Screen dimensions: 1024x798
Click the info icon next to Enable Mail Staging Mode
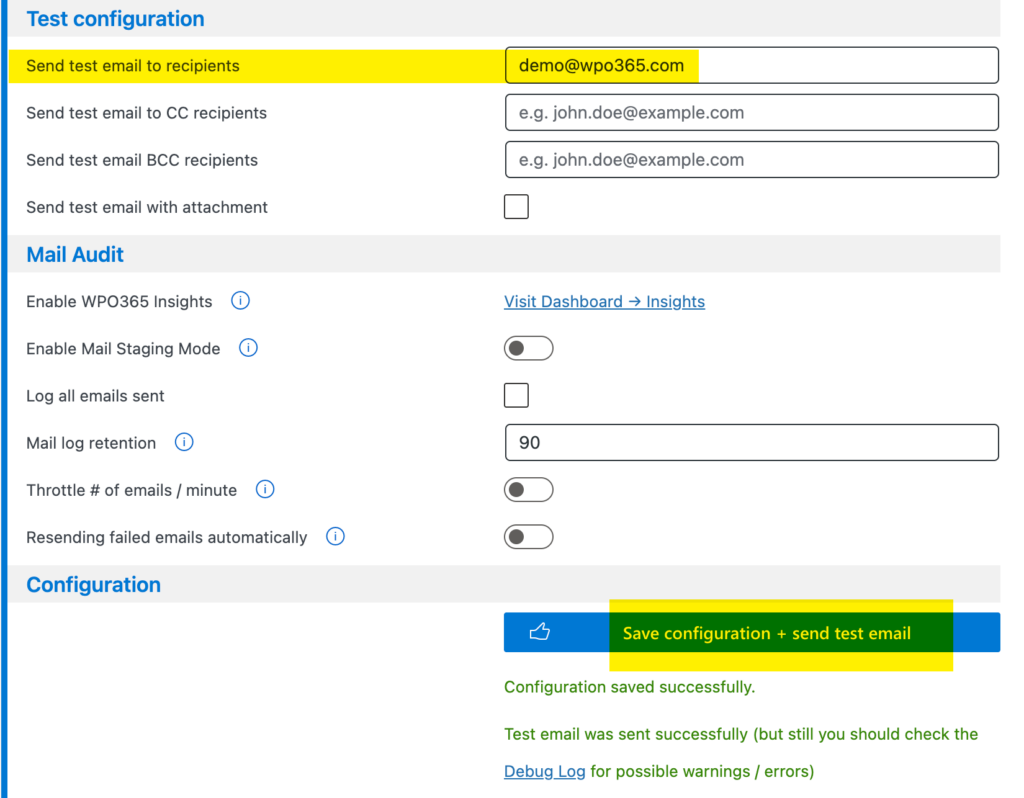[x=247, y=348]
